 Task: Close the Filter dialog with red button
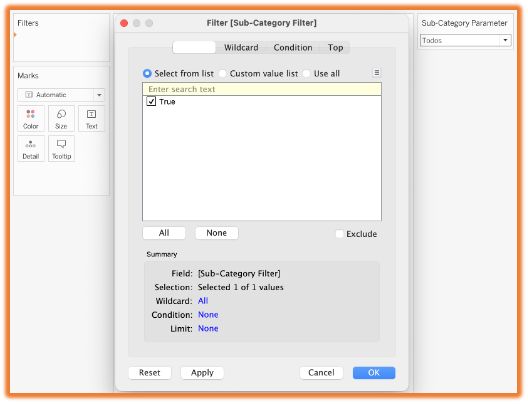click(124, 23)
